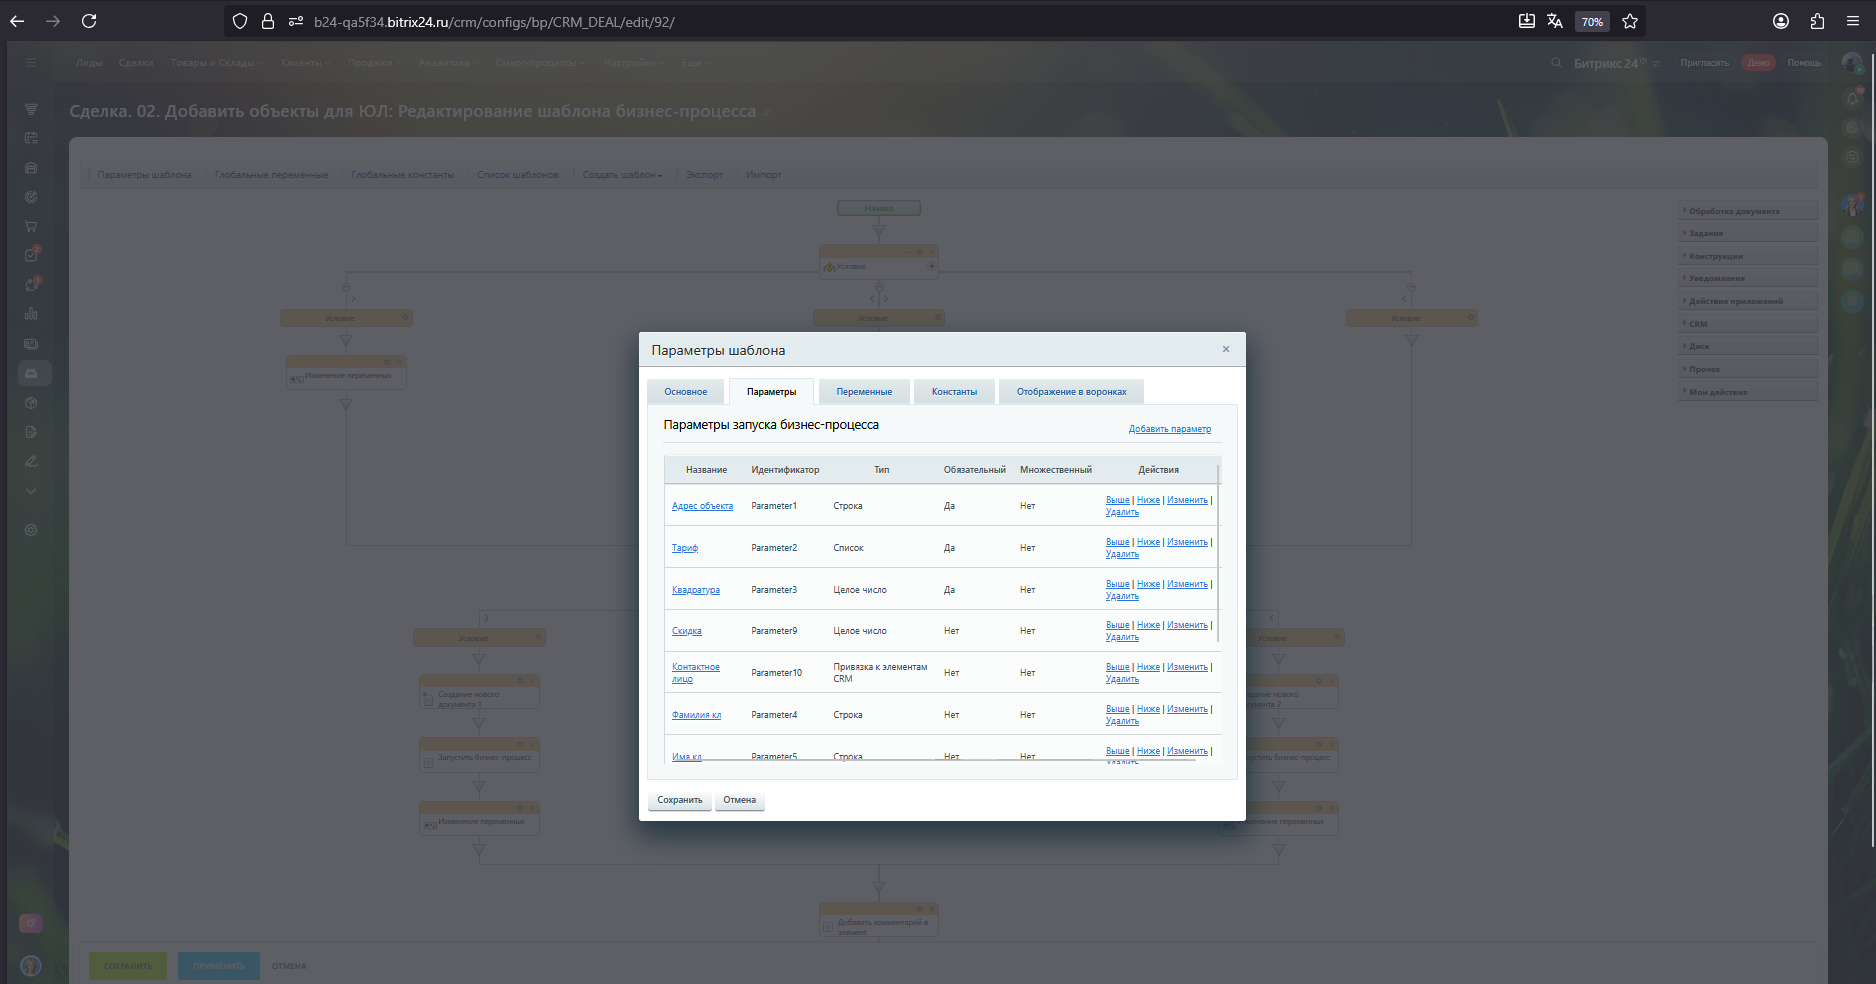The image size is (1876, 984).
Task: Open the browser hamburger application menu
Action: pyautogui.click(x=1853, y=21)
